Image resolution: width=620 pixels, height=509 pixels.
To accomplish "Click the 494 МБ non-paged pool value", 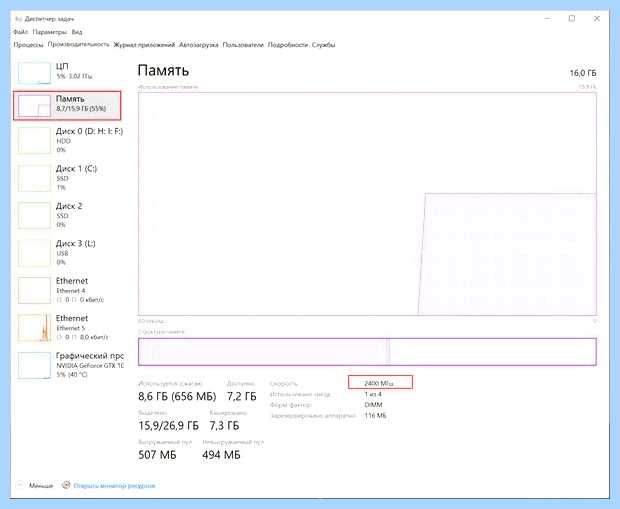I will click(x=221, y=455).
